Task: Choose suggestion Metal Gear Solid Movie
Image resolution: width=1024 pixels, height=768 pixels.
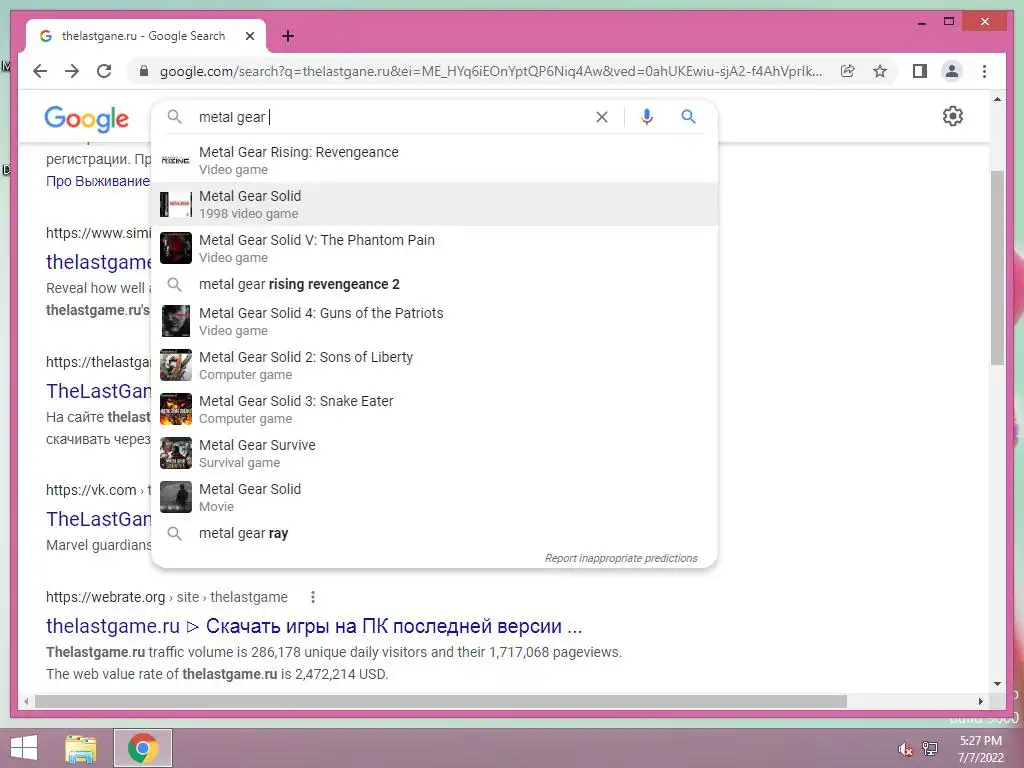Action: (x=434, y=497)
